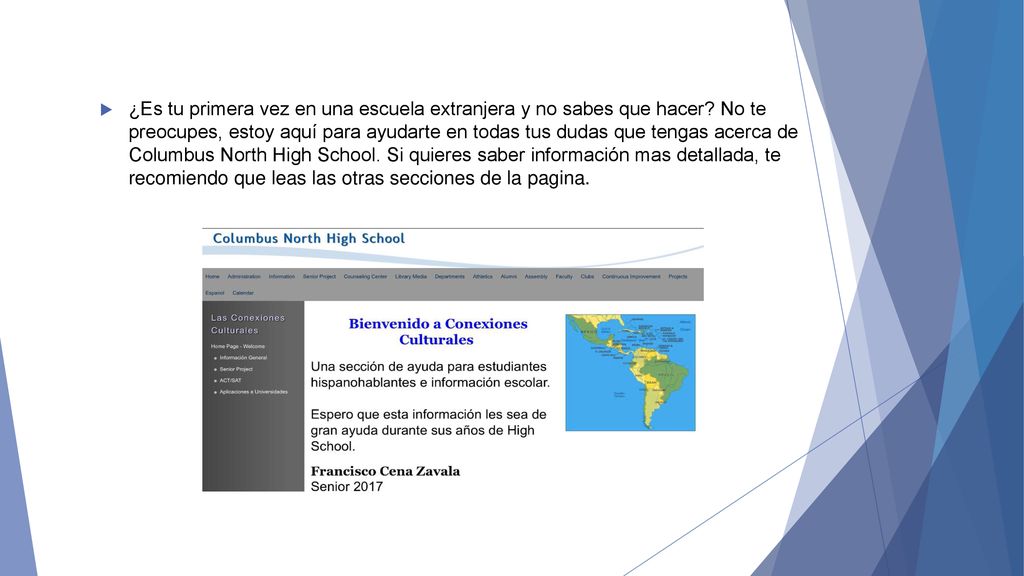
Task: Switch to the Espanol section
Action: (x=215, y=293)
